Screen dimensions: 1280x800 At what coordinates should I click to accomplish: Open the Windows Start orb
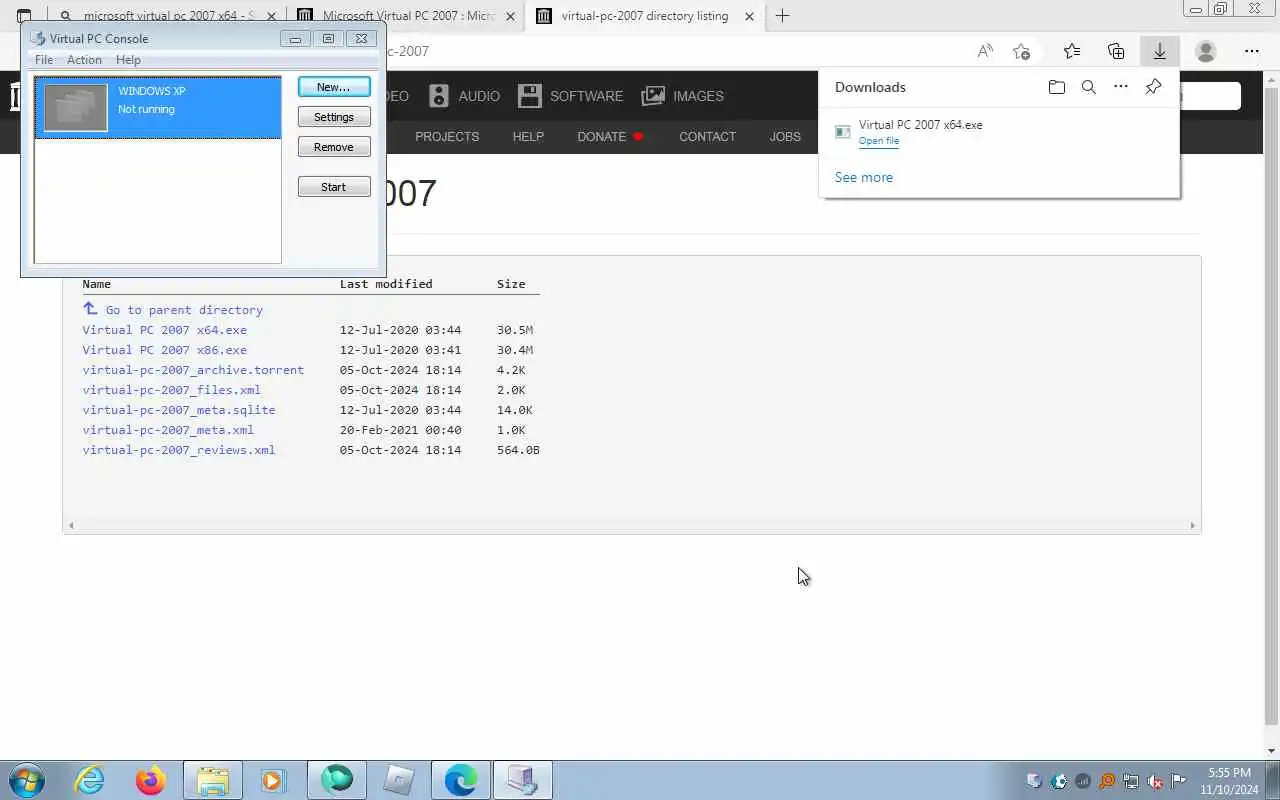coord(27,780)
